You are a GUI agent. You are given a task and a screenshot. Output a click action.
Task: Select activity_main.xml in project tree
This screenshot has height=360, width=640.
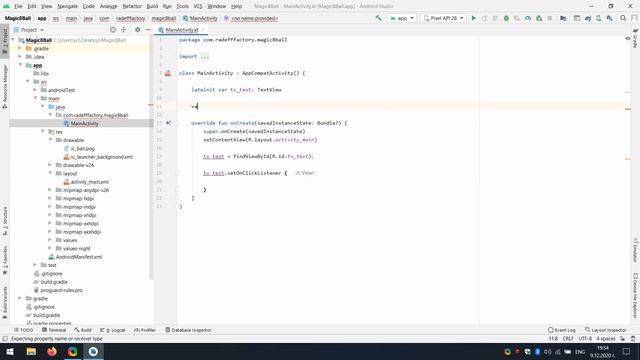pyautogui.click(x=90, y=182)
